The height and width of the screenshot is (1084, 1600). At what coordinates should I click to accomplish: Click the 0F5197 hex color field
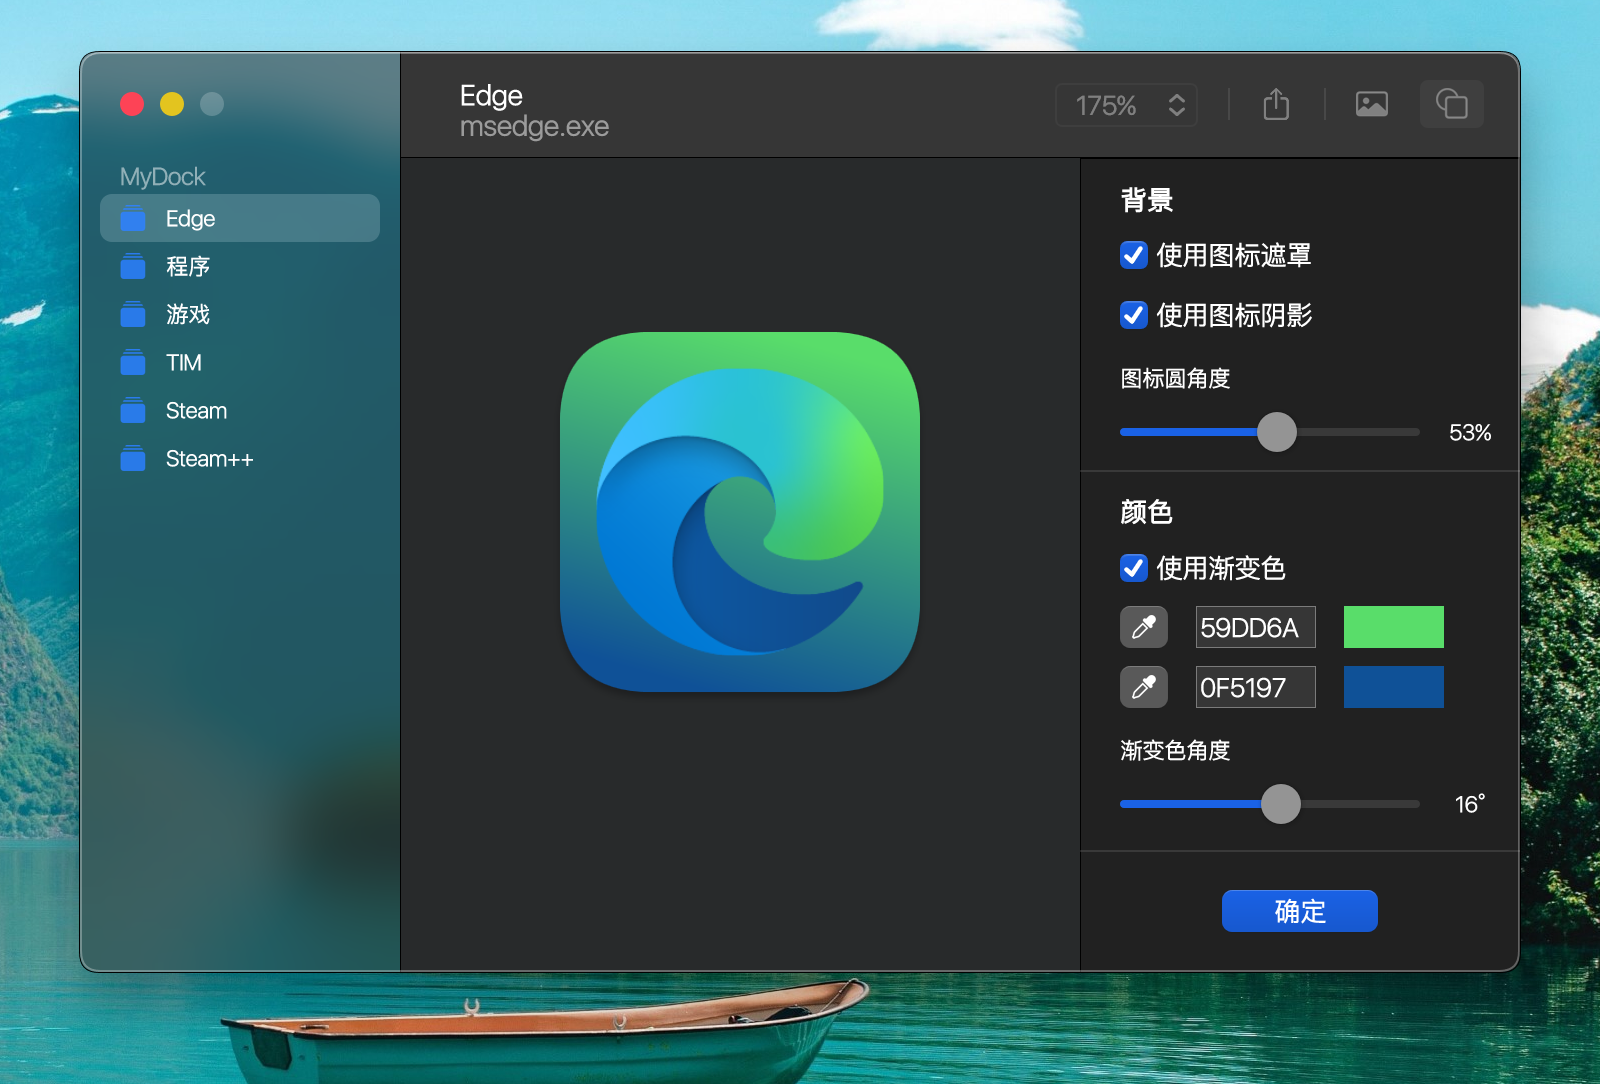click(x=1255, y=687)
